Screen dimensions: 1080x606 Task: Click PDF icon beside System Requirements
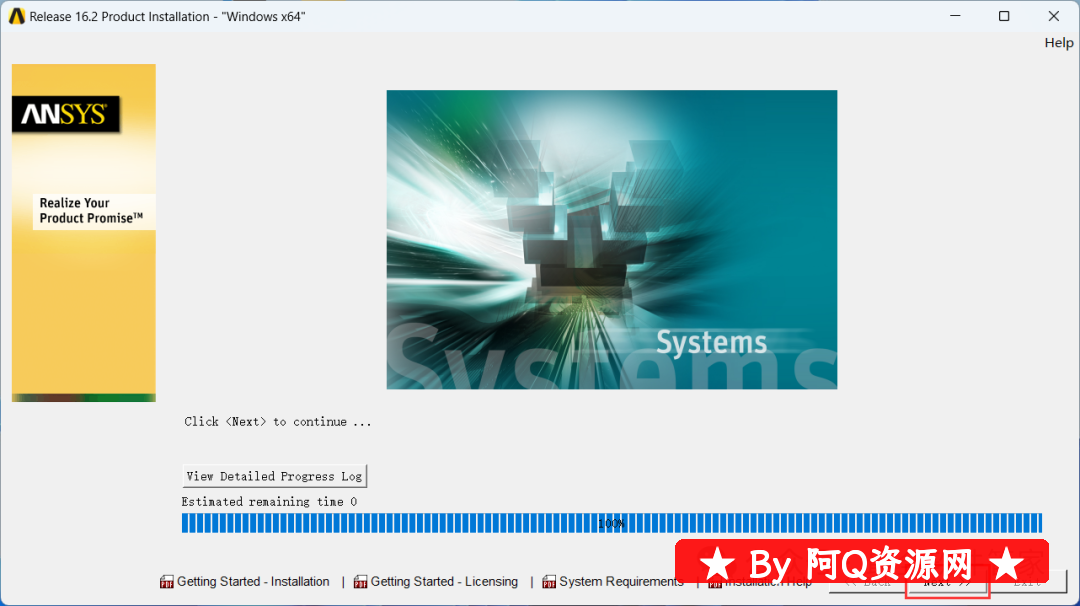549,582
